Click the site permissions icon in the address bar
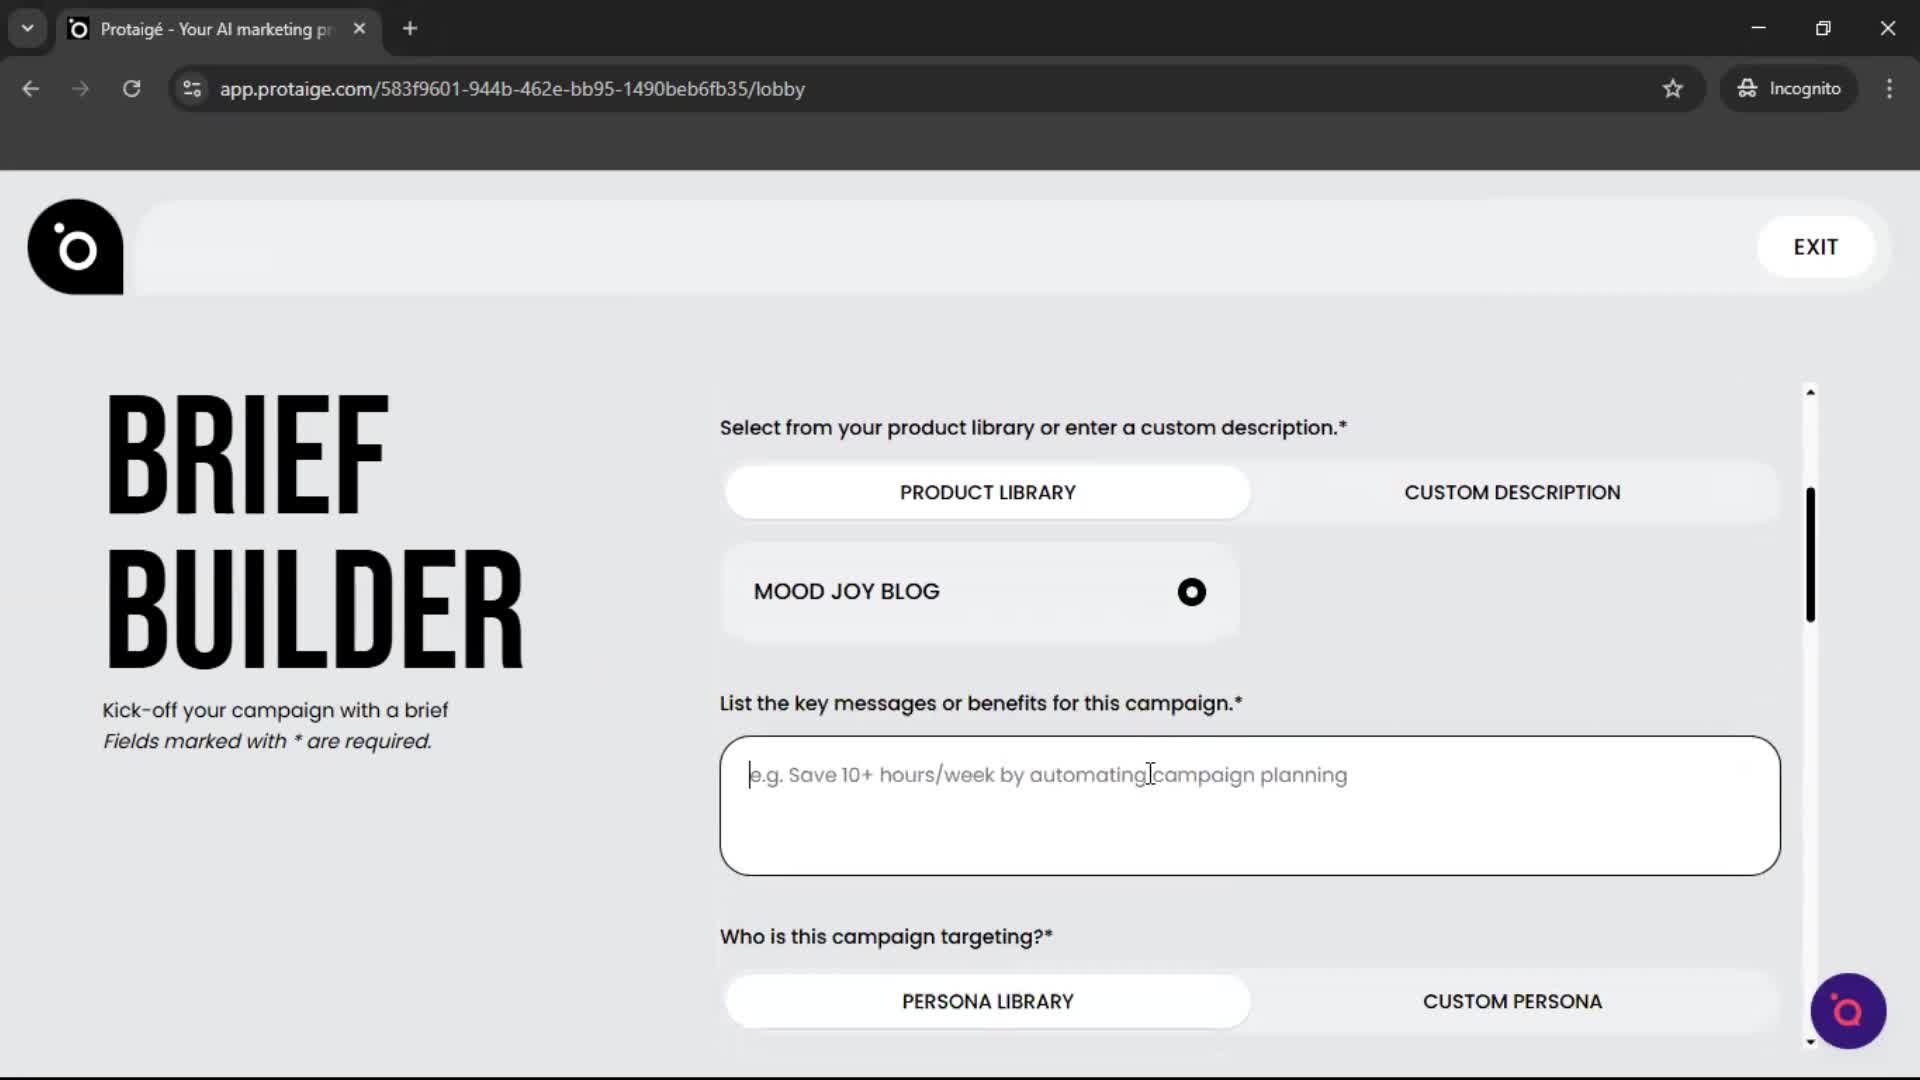Image resolution: width=1920 pixels, height=1080 pixels. [191, 88]
